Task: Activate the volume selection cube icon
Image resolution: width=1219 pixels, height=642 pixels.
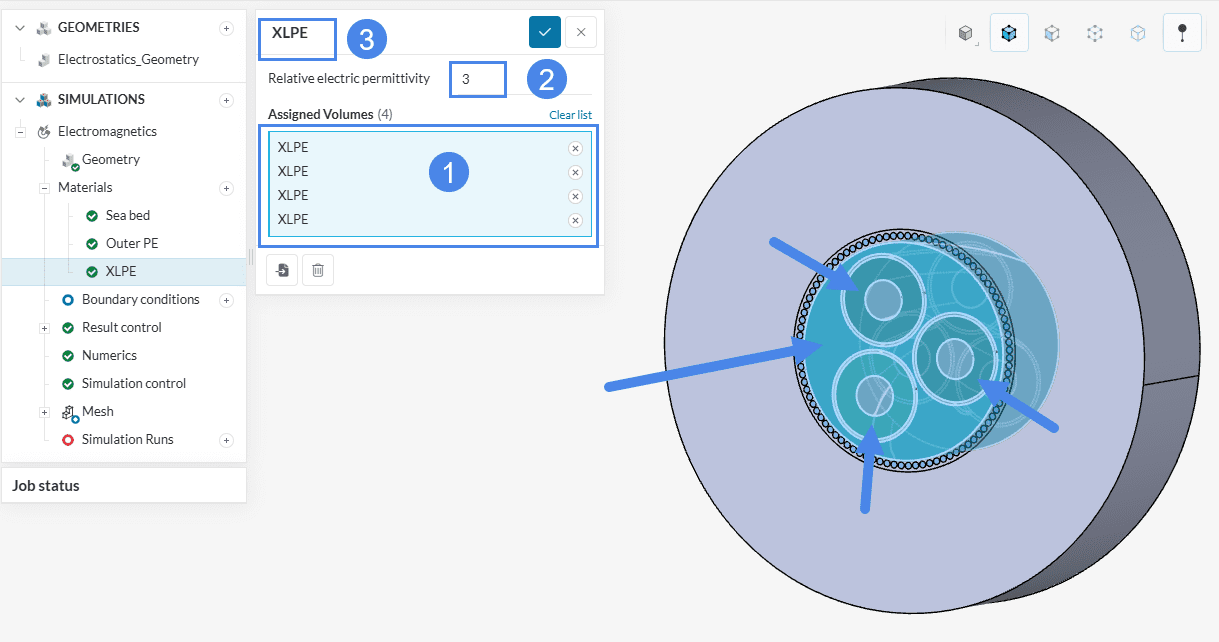Action: point(1009,33)
